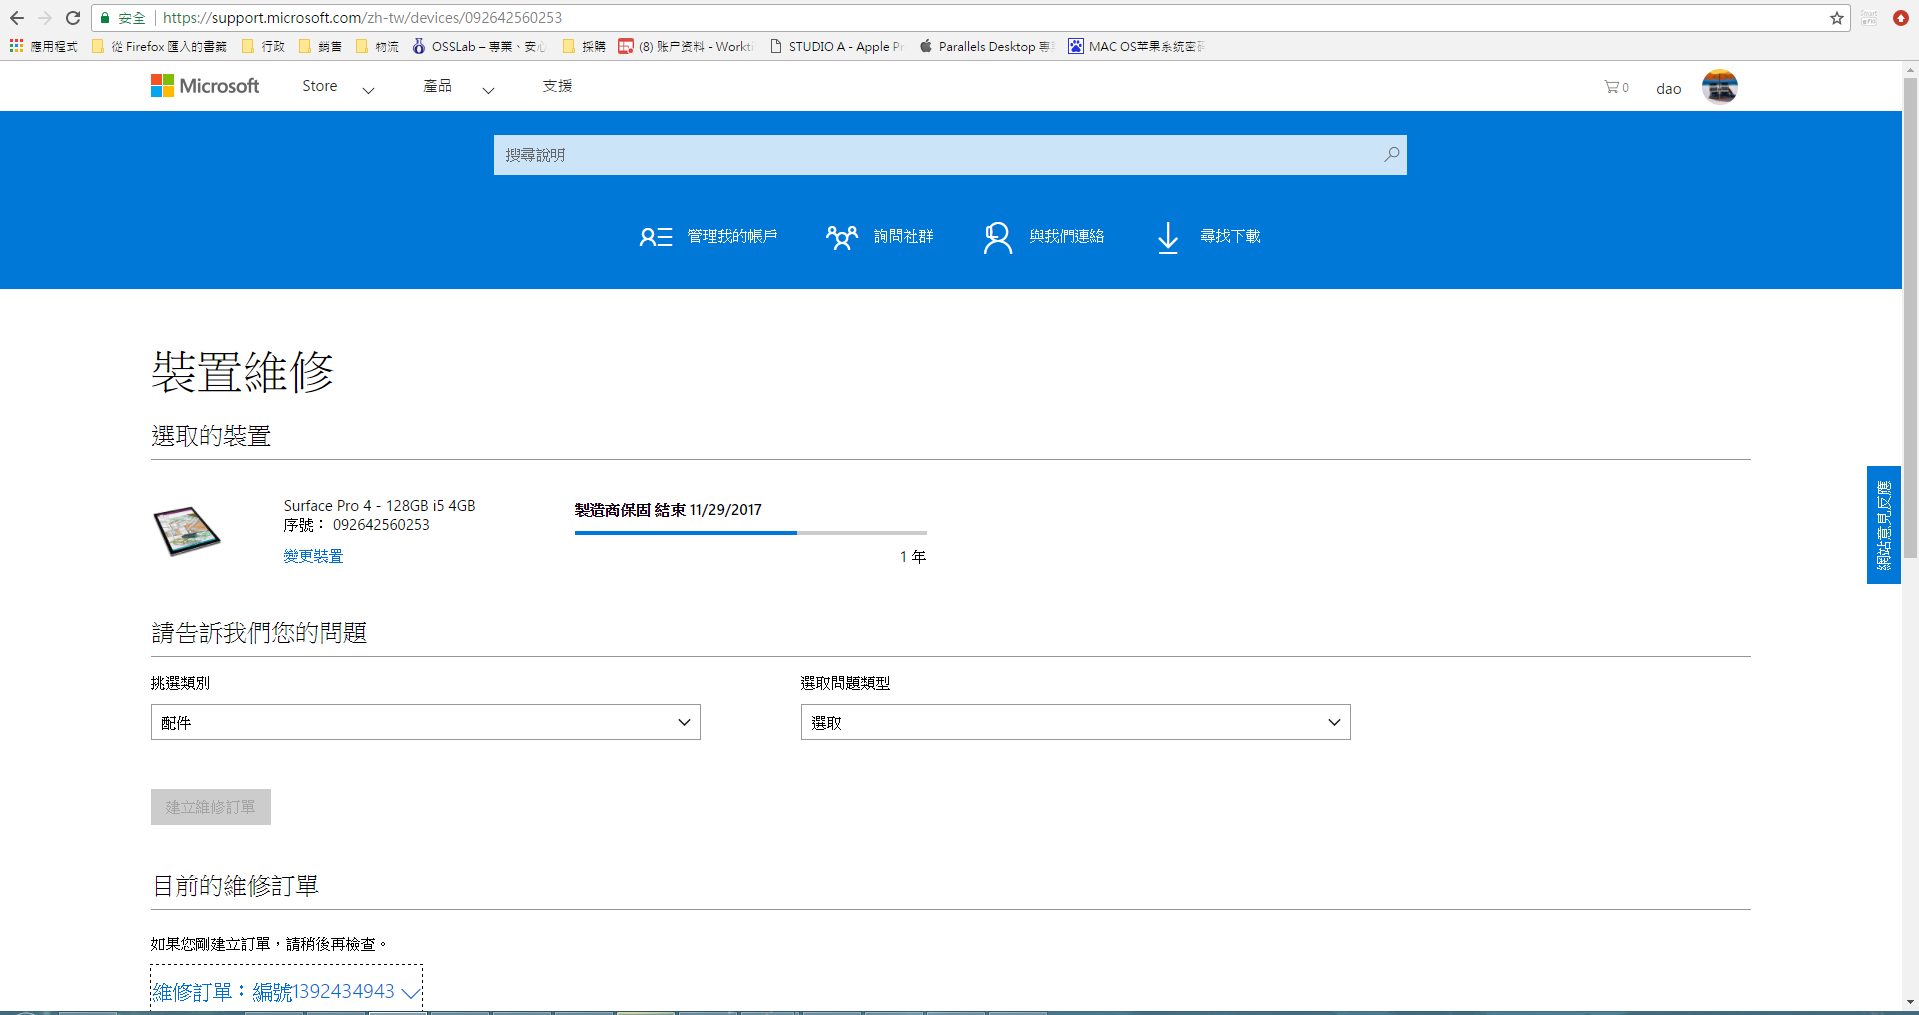
Task: Open the Microsoft logo home link
Action: click(x=205, y=86)
